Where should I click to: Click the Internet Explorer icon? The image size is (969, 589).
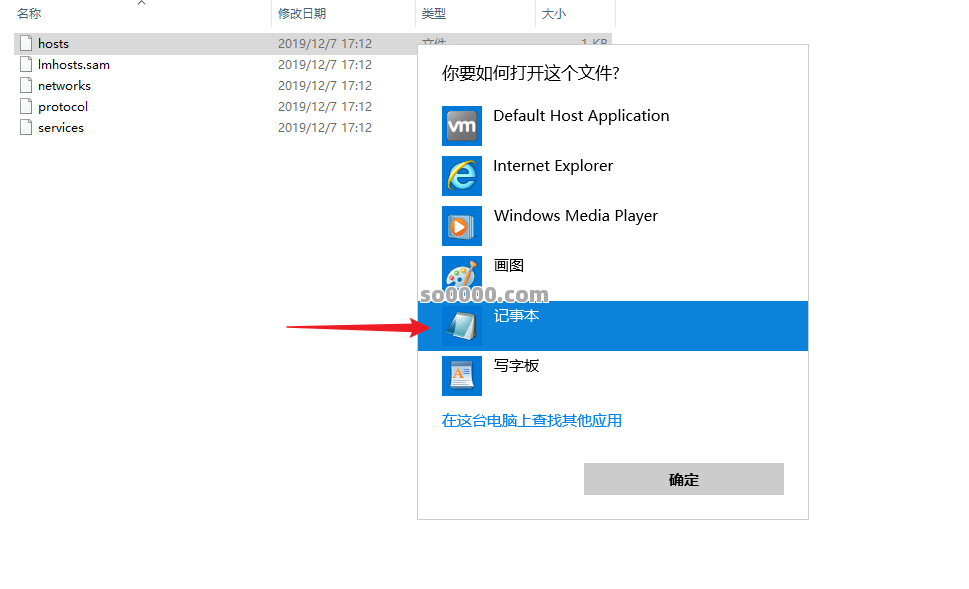[462, 176]
